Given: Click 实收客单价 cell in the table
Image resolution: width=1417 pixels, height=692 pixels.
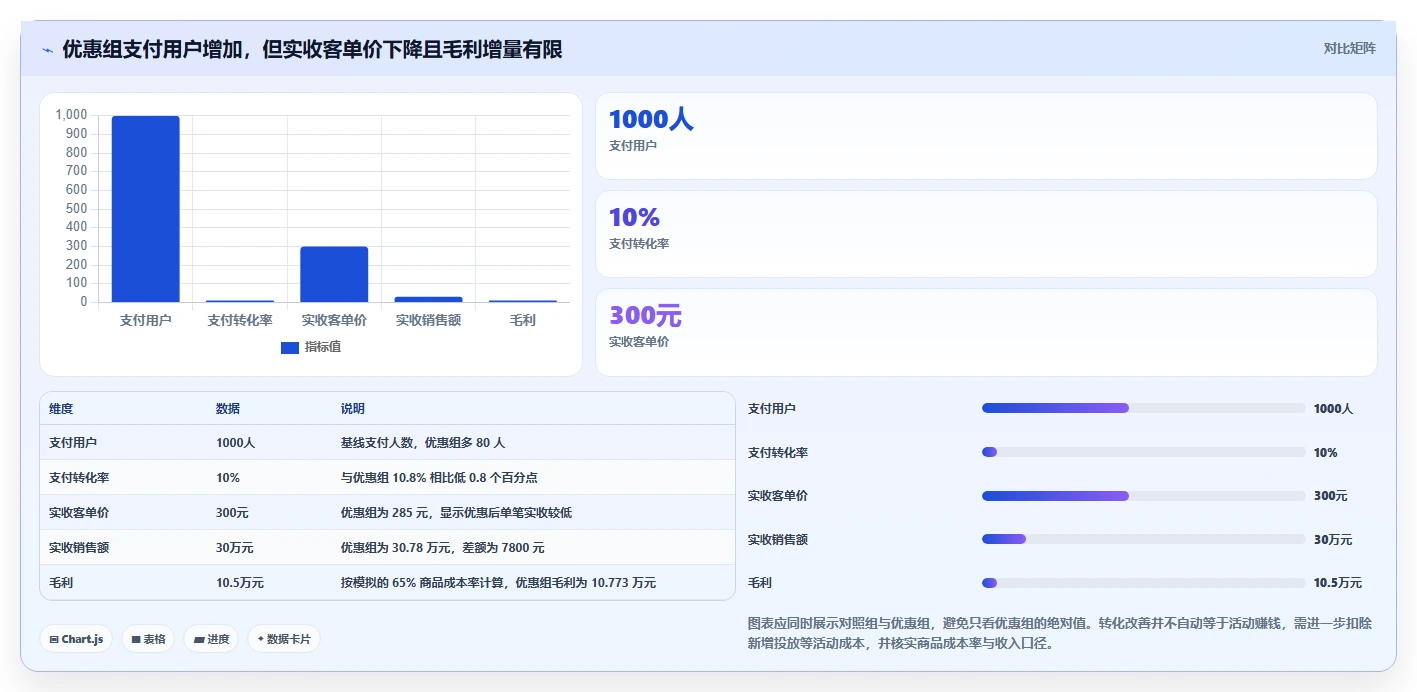Looking at the screenshot, I should (x=79, y=512).
